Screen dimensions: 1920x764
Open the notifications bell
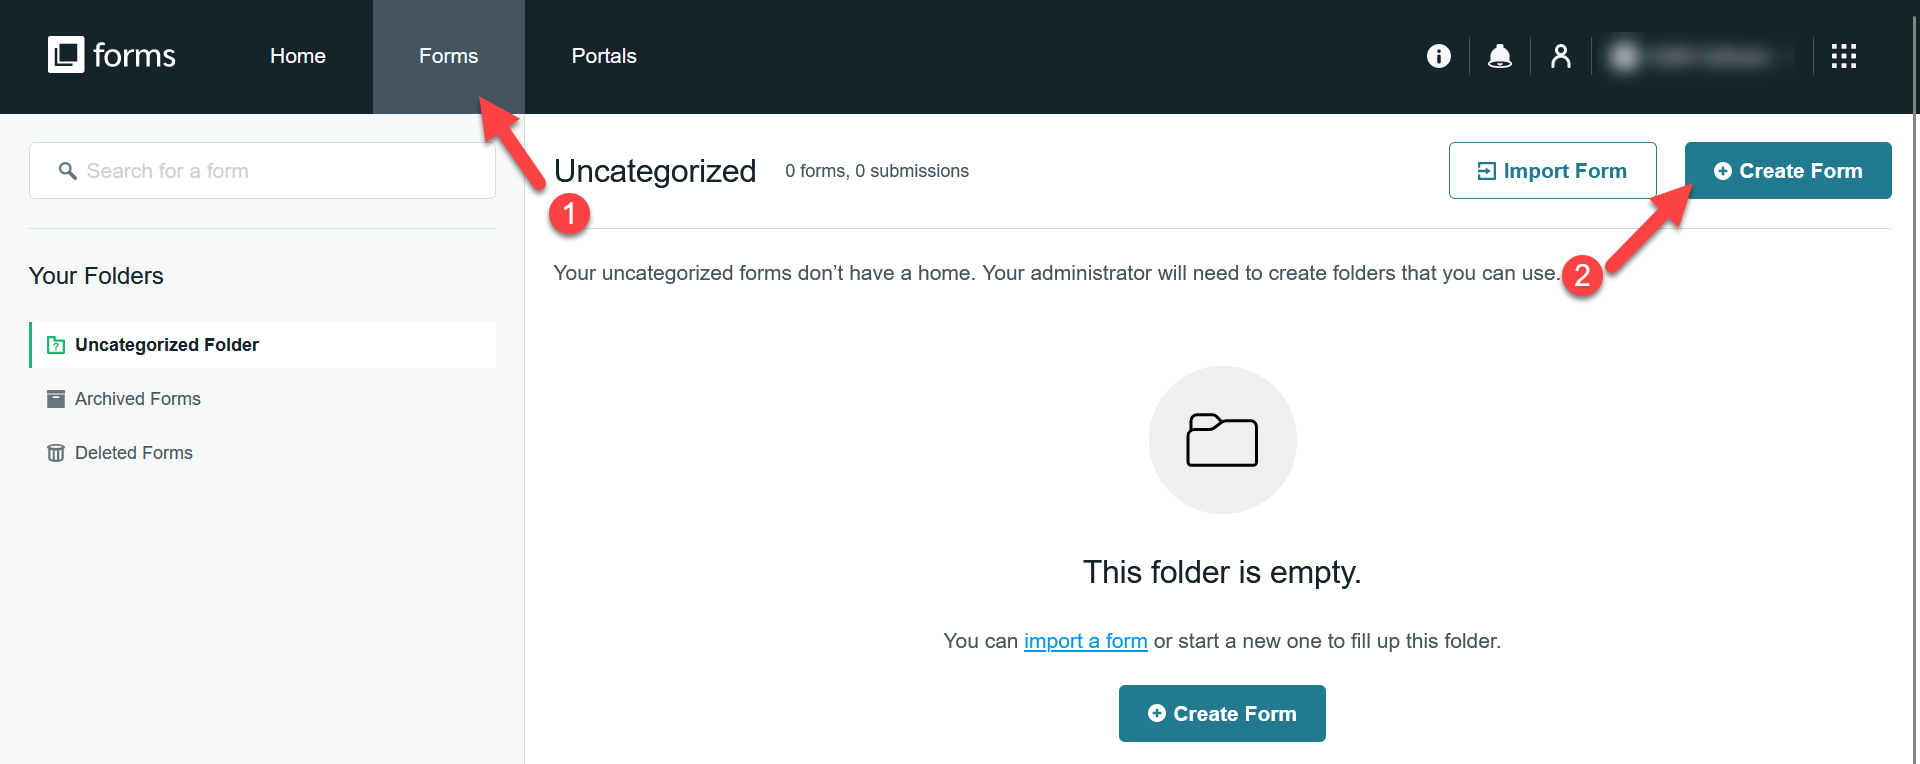tap(1499, 56)
